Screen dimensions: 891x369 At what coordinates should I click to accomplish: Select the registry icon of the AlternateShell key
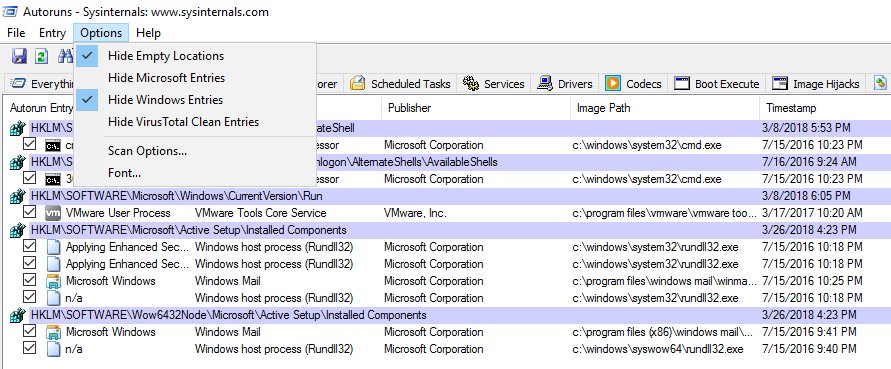(18, 128)
